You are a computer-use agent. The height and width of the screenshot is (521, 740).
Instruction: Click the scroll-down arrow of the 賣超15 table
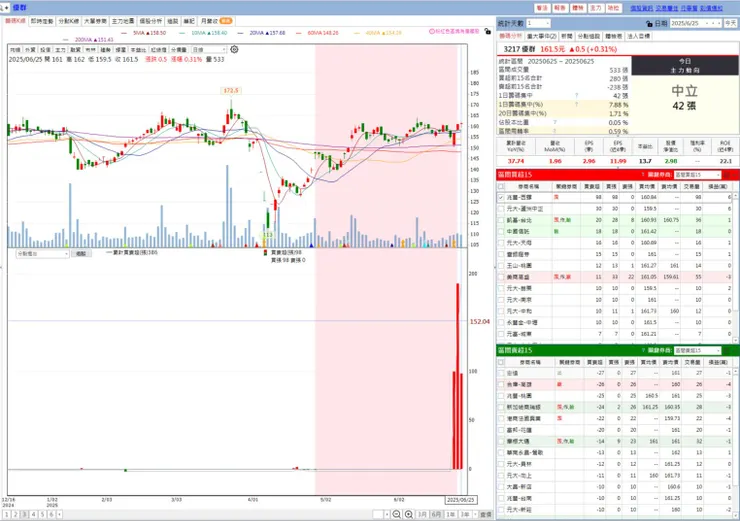736,513
